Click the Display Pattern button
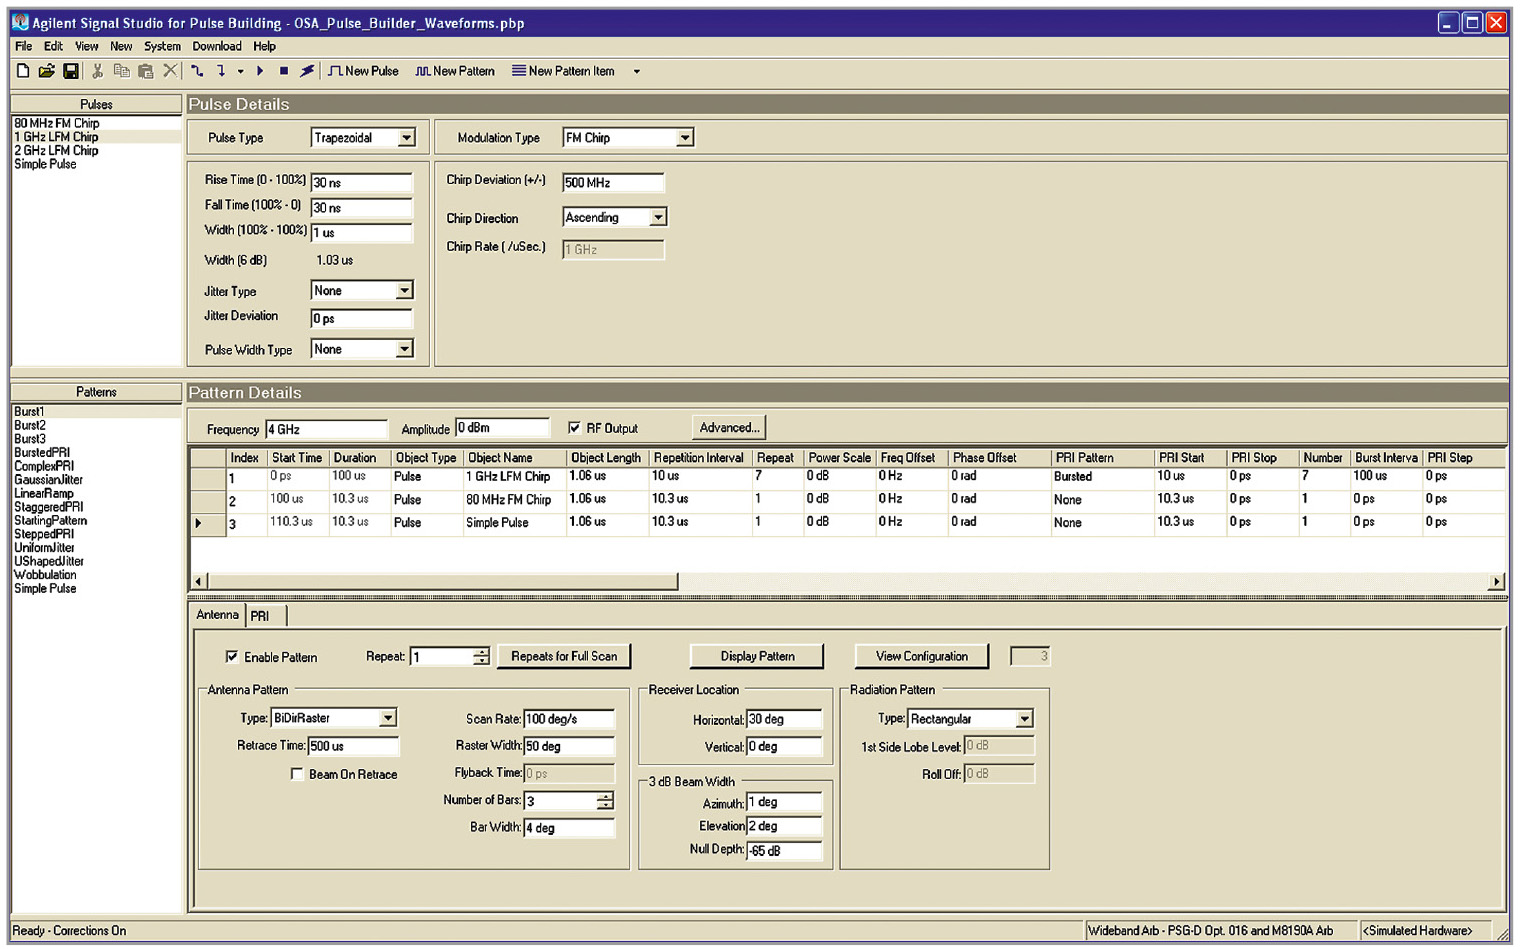Screen dimensions: 1520x949 coord(757,656)
